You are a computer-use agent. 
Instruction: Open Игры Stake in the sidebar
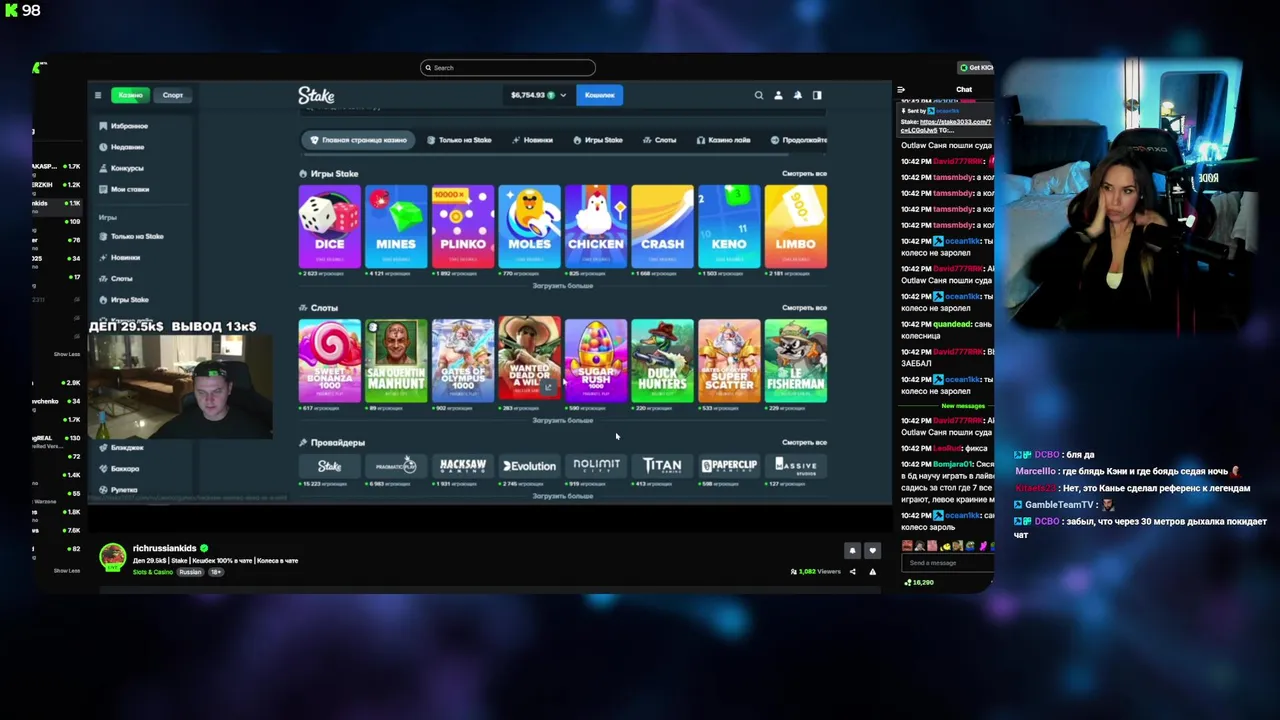(123, 299)
